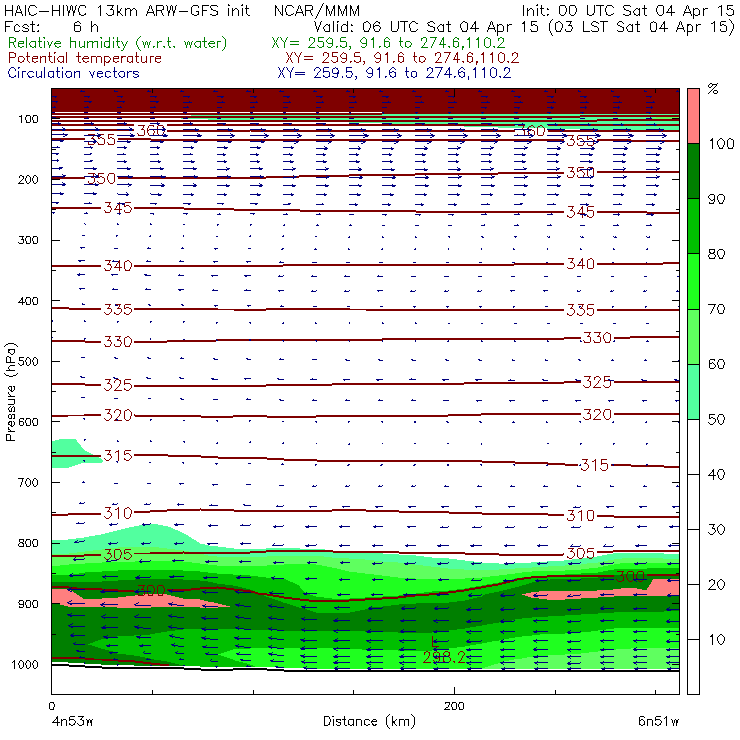Click the "0" distance axis tick label

tap(52, 706)
